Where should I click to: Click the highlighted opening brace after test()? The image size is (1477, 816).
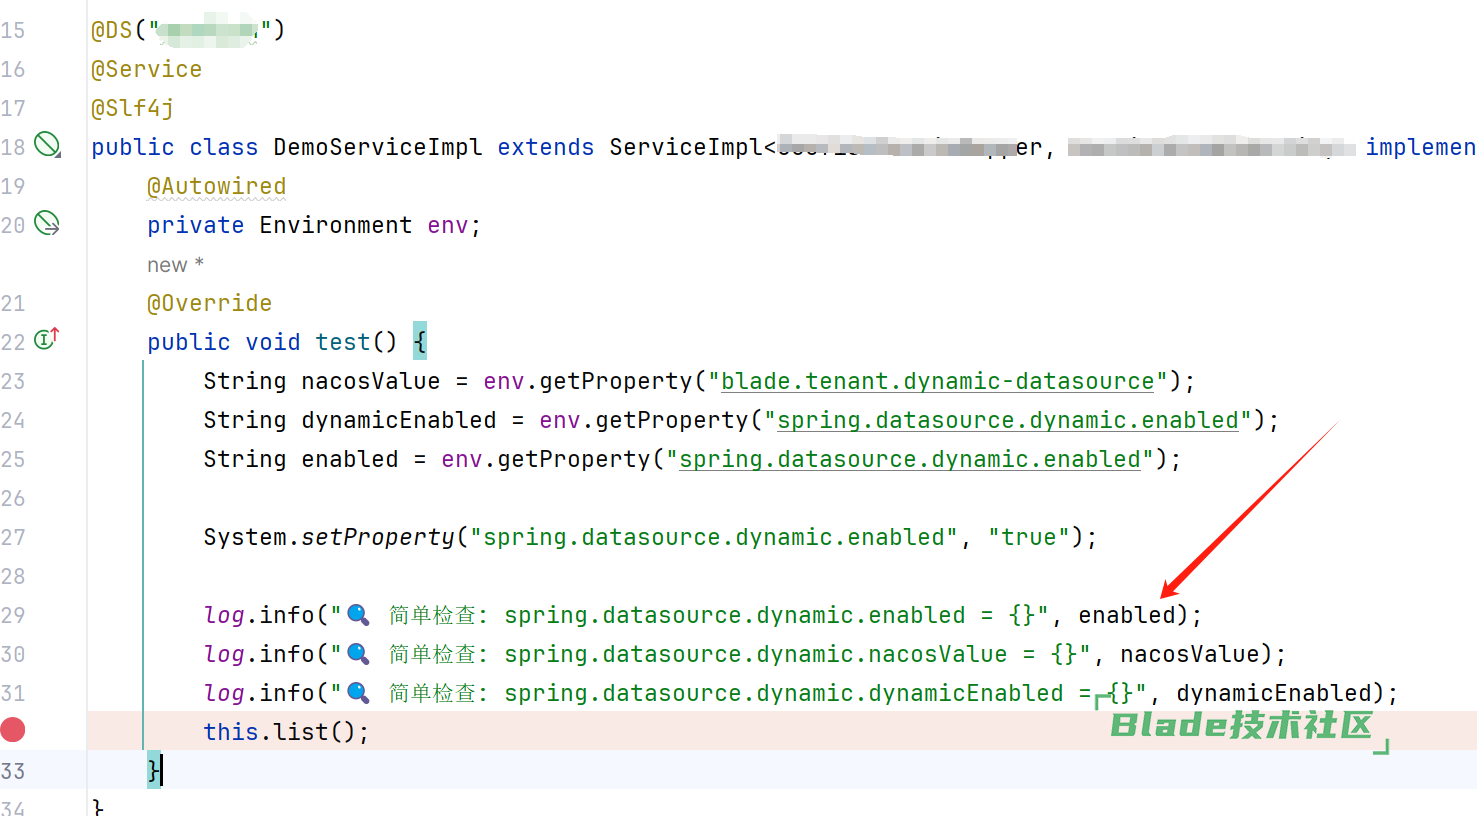tap(420, 342)
